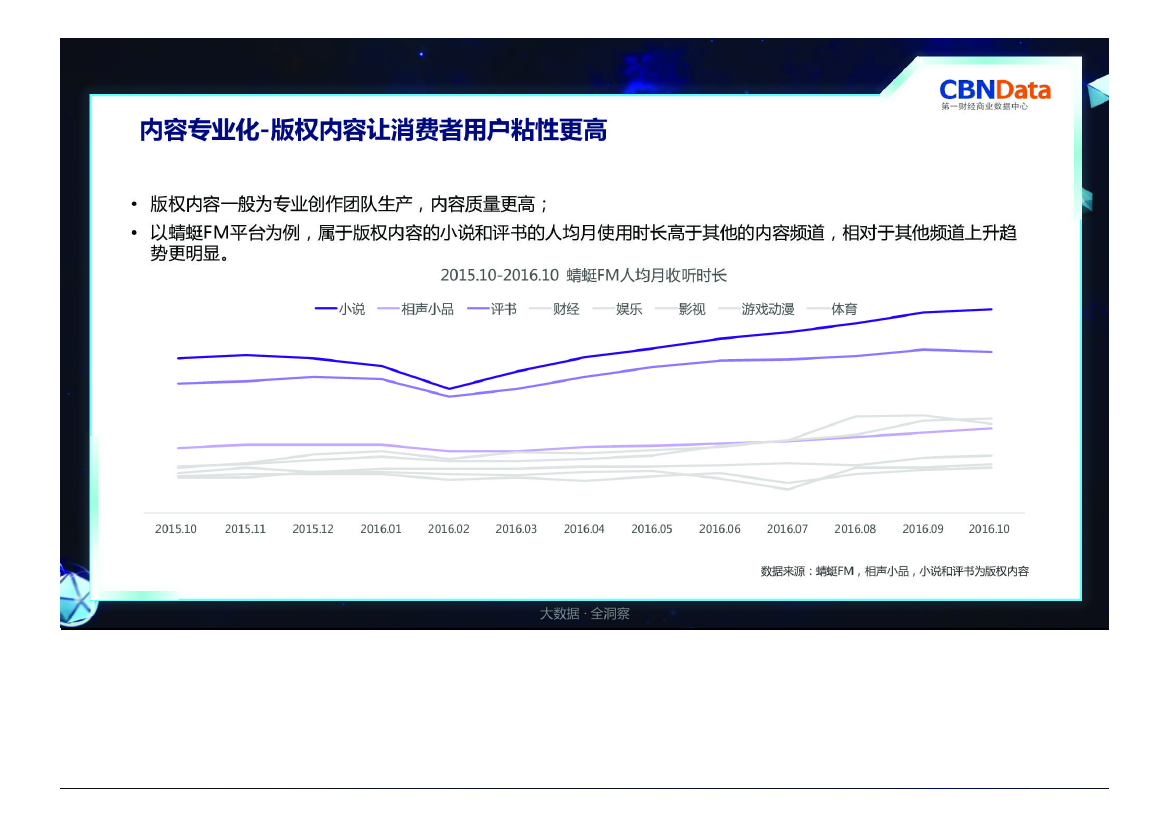Click the slide title 内容专业化-版权内容

click(x=373, y=130)
